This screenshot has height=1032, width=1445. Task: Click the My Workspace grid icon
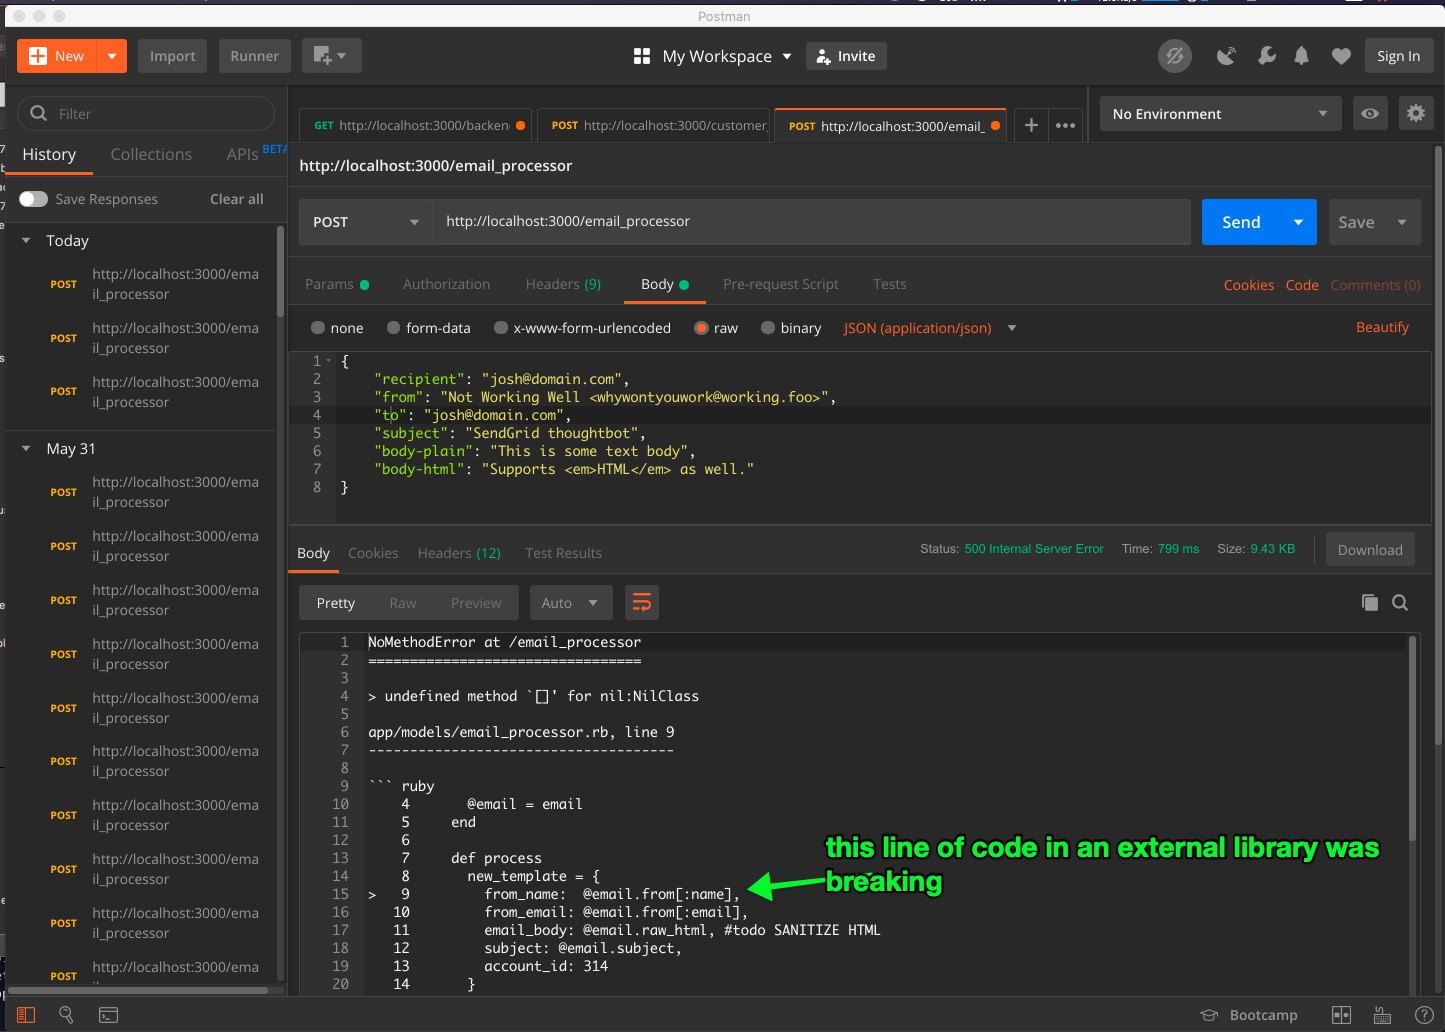click(x=642, y=56)
